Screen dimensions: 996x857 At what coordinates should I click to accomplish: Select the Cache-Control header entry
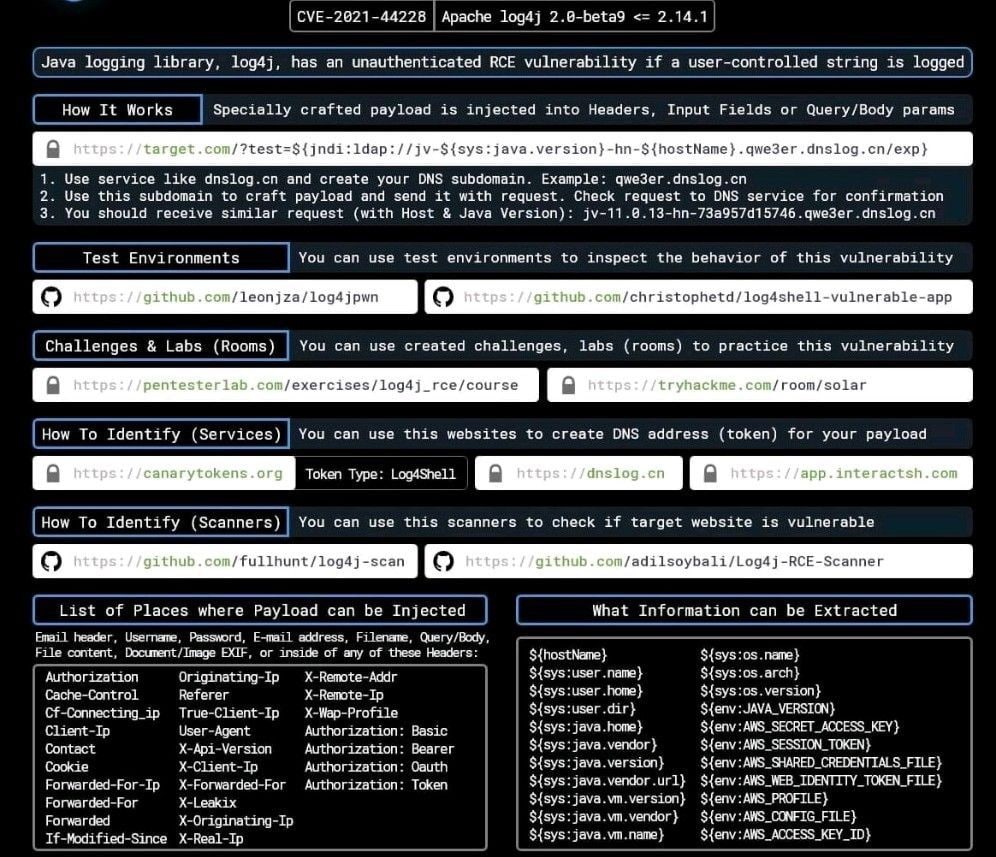91,695
